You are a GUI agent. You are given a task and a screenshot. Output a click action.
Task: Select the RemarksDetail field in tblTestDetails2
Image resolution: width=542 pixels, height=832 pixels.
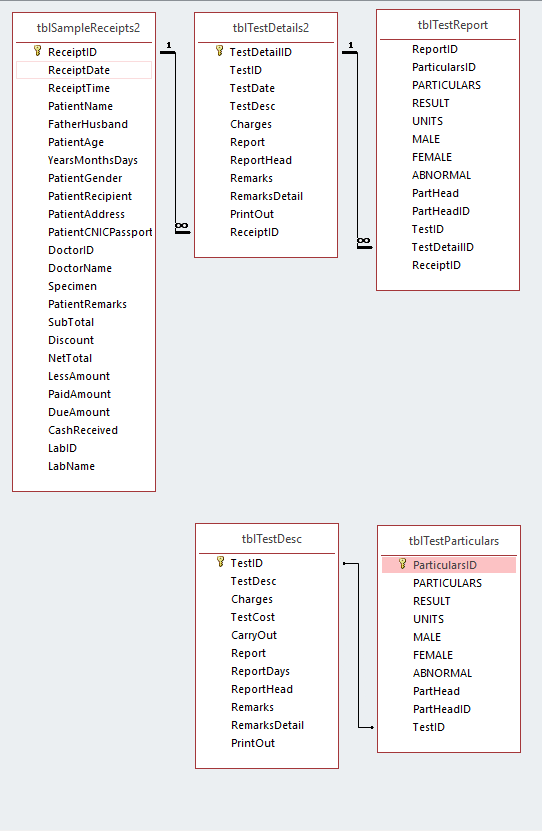266,196
